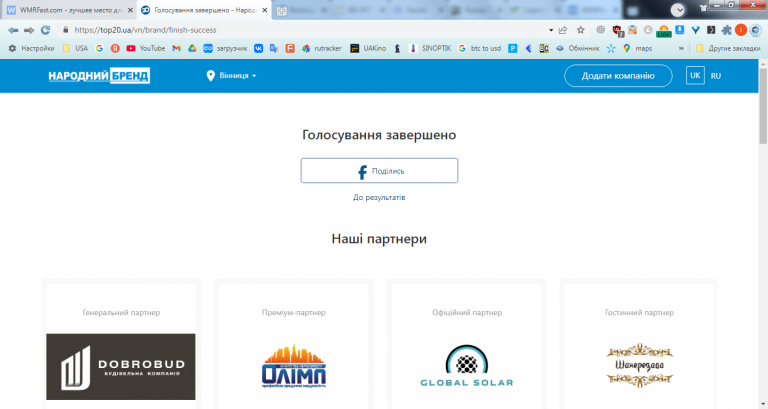Open the Bitcoin price extension icon

click(x=664, y=31)
